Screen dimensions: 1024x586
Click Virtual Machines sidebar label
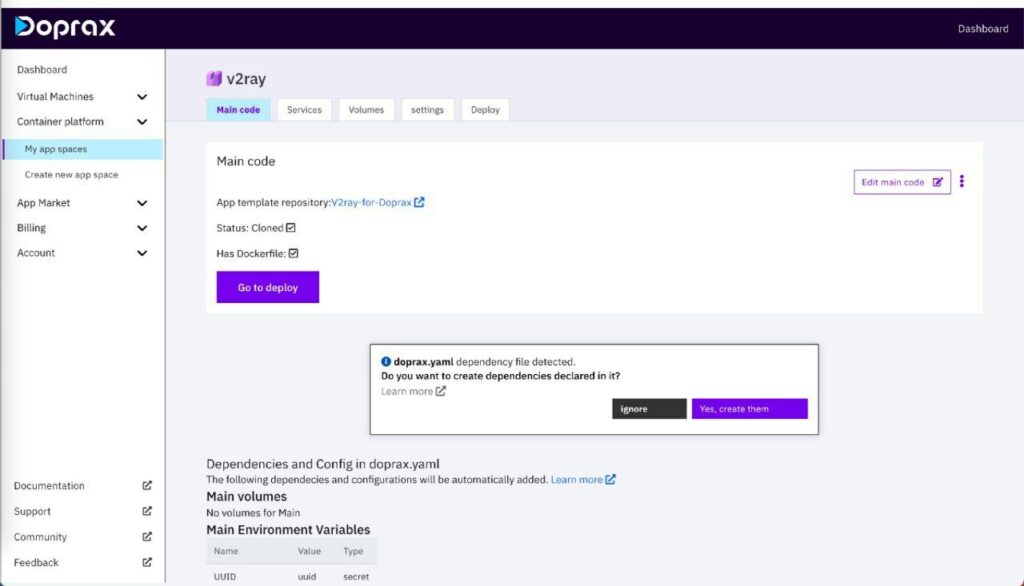click(x=55, y=97)
